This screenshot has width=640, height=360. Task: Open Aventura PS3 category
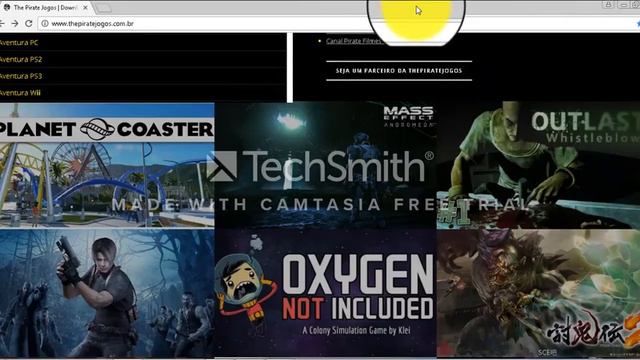[21, 76]
